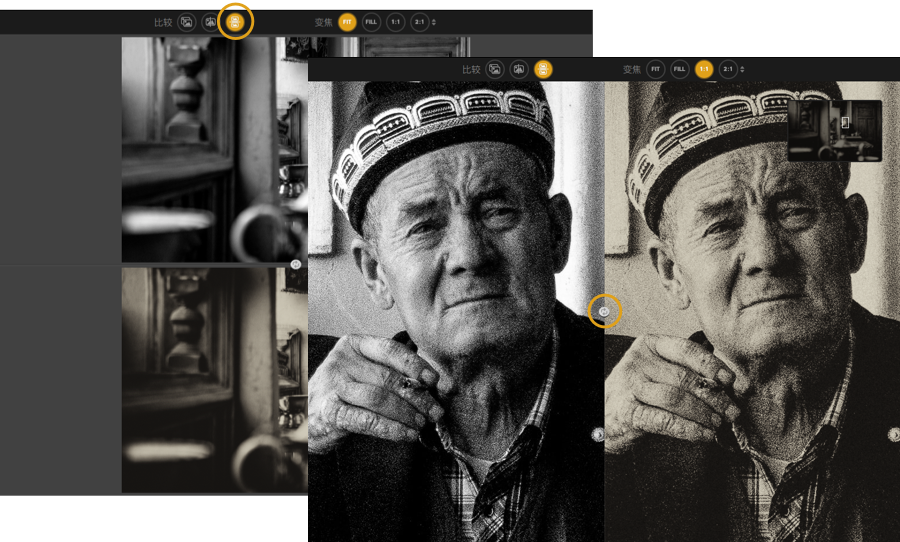Image resolution: width=900 pixels, height=542 pixels.
Task: Open zoom level stepper arrows in back window
Action: click(434, 22)
